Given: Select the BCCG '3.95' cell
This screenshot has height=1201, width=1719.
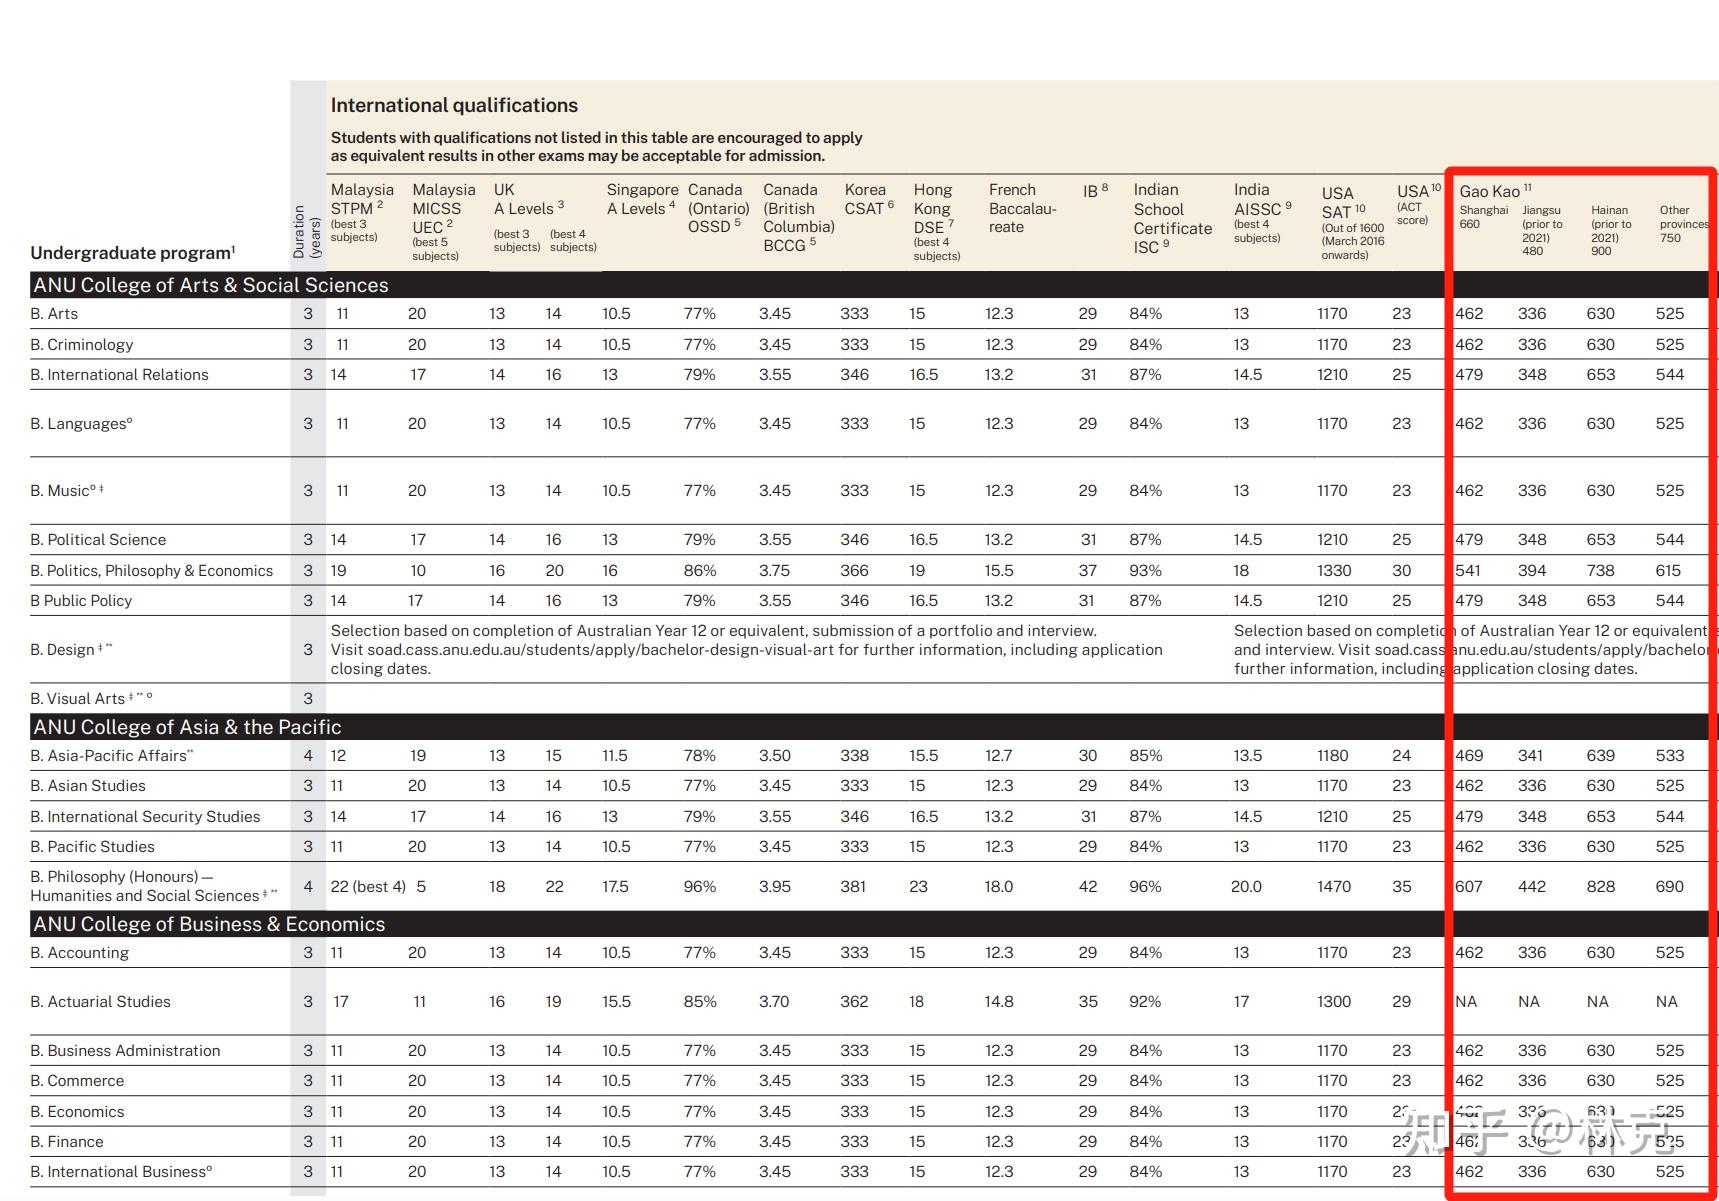Looking at the screenshot, I should pos(774,886).
